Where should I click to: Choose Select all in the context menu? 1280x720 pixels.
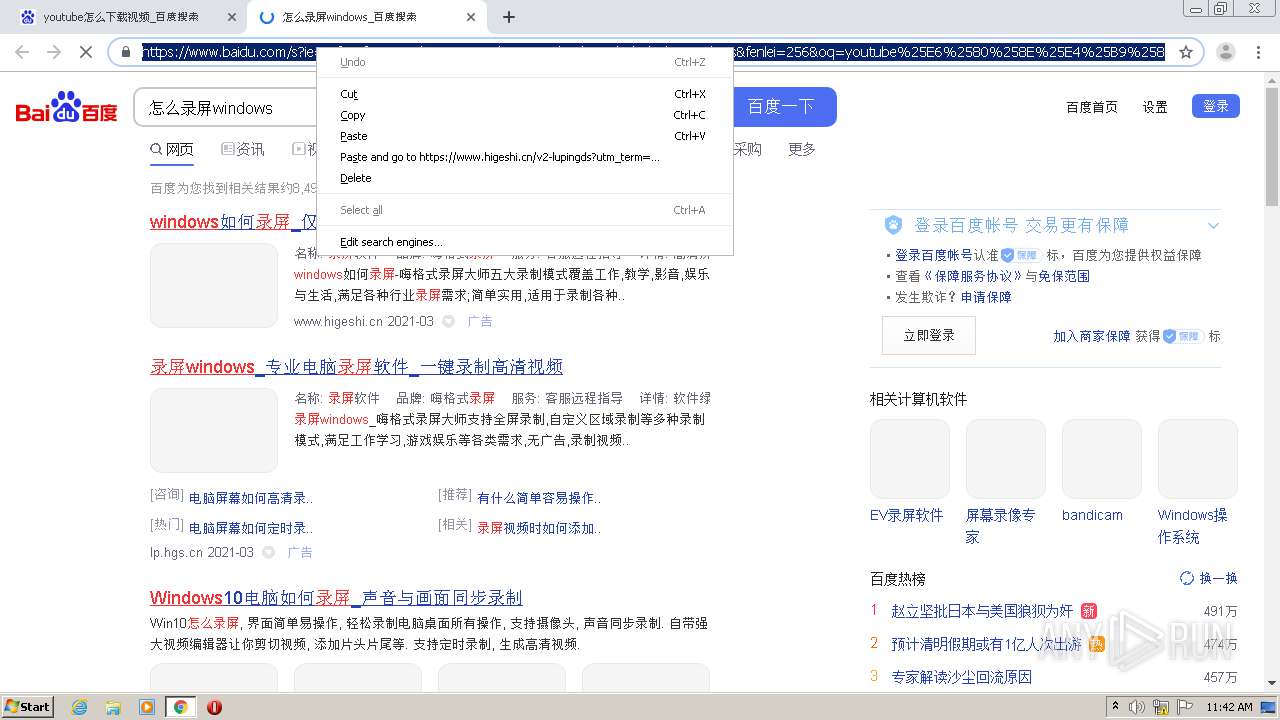click(x=525, y=210)
